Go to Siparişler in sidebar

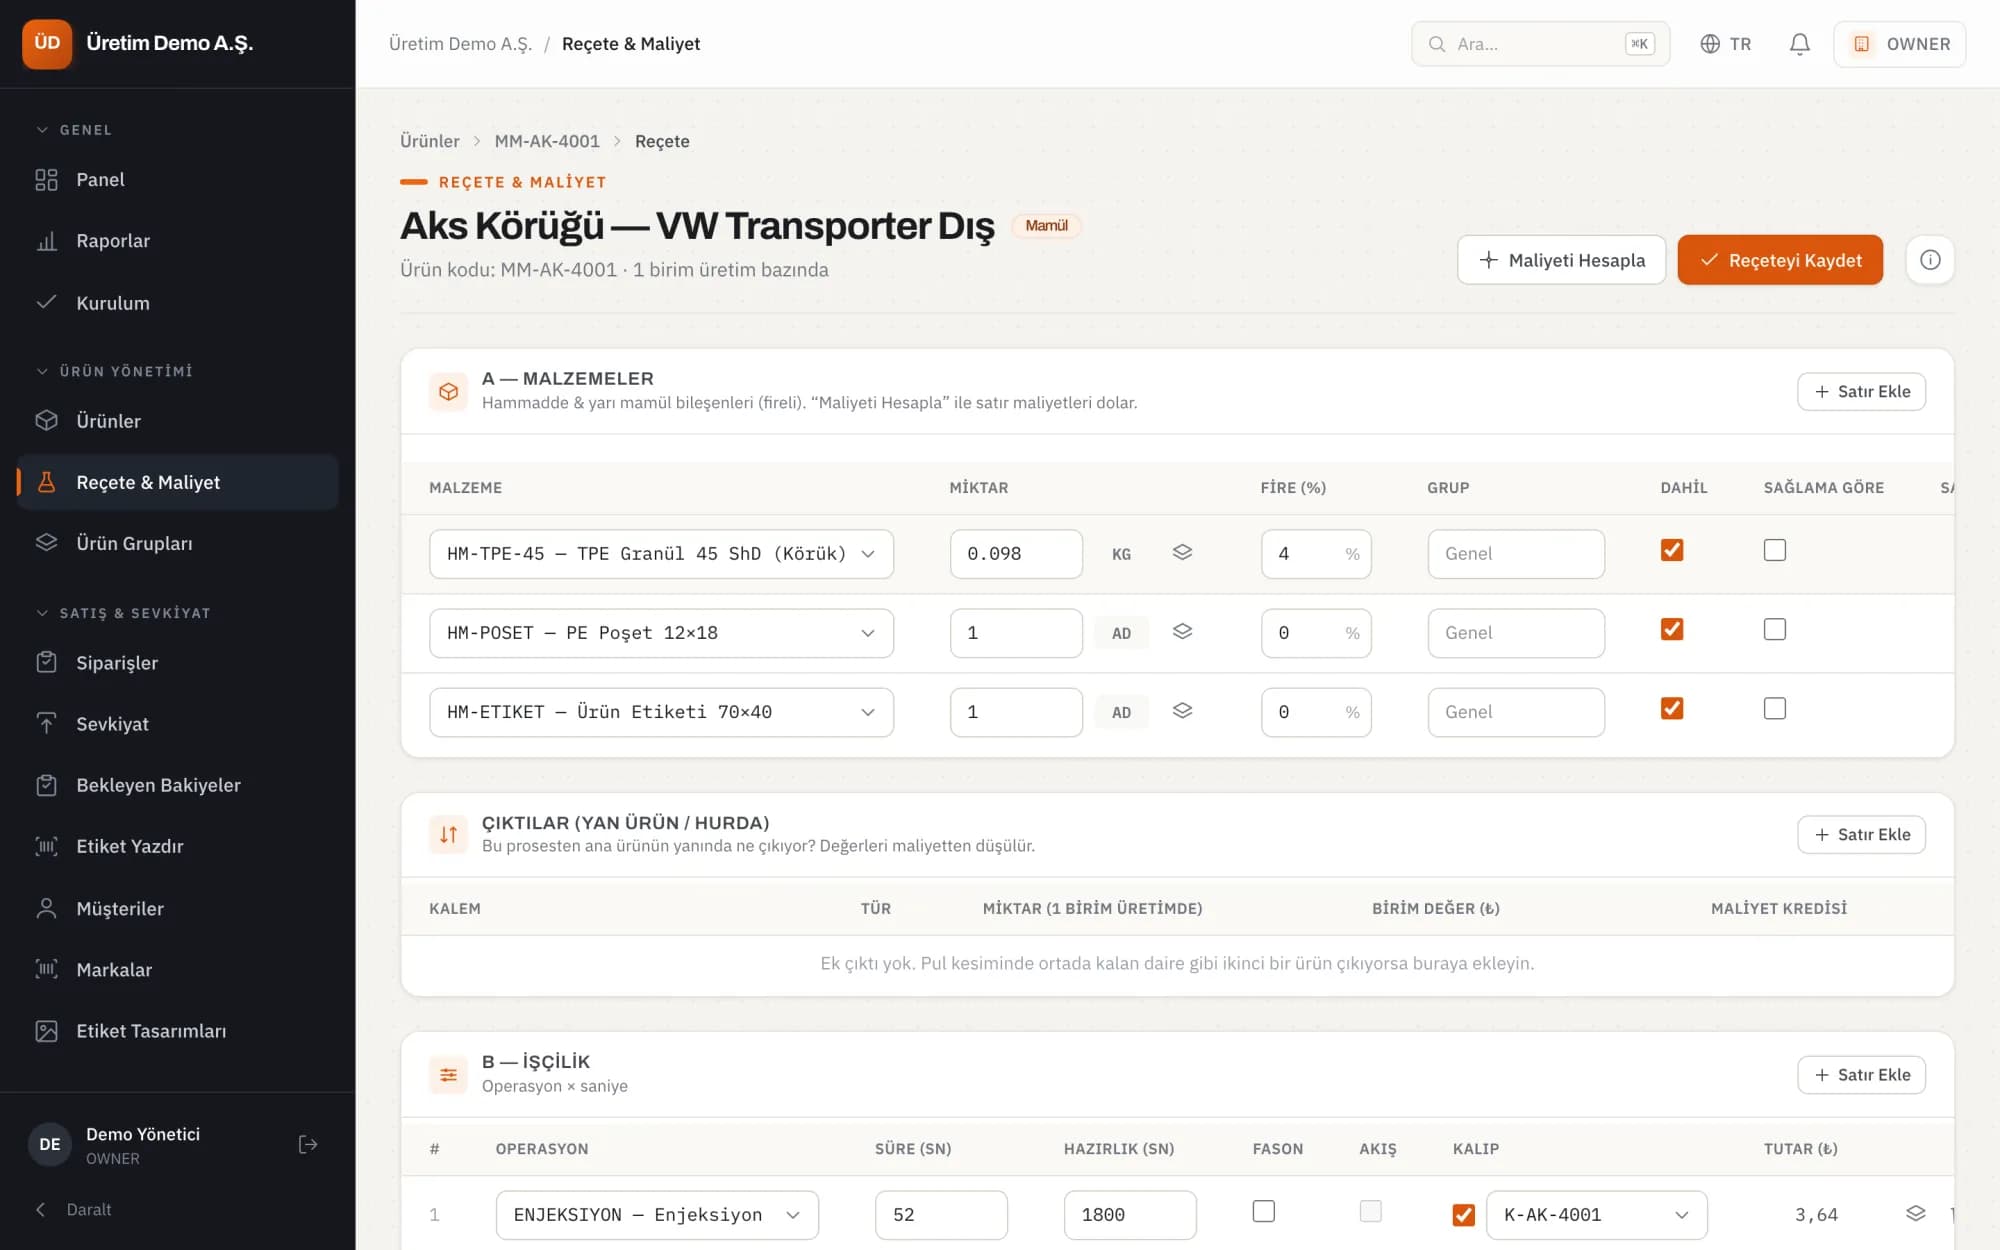[178, 663]
